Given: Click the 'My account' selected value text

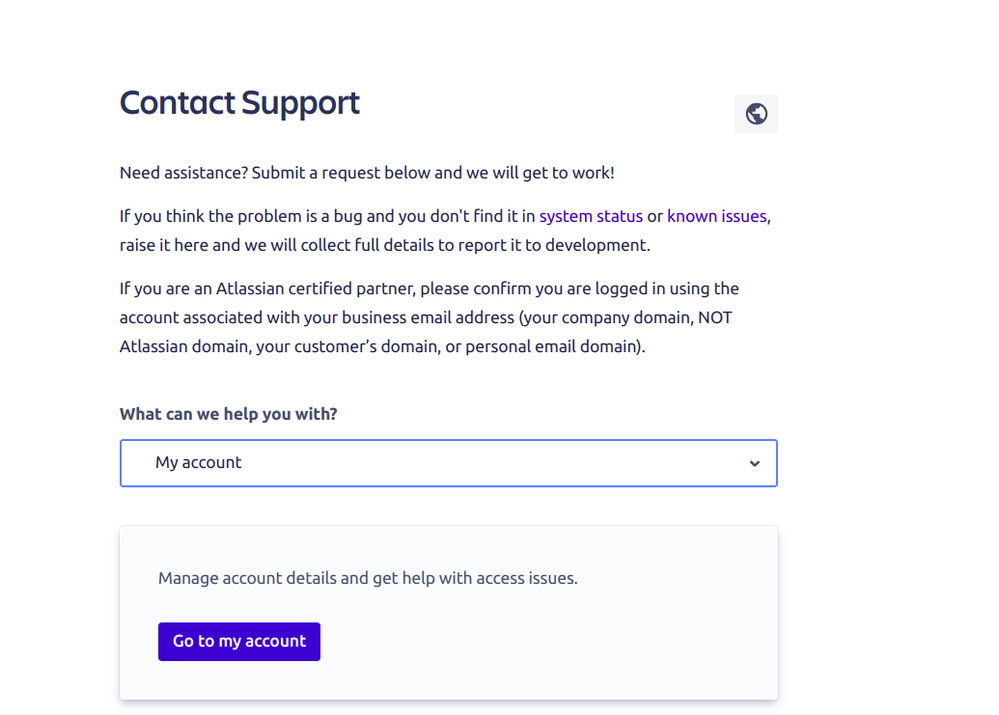Looking at the screenshot, I should coord(198,463).
